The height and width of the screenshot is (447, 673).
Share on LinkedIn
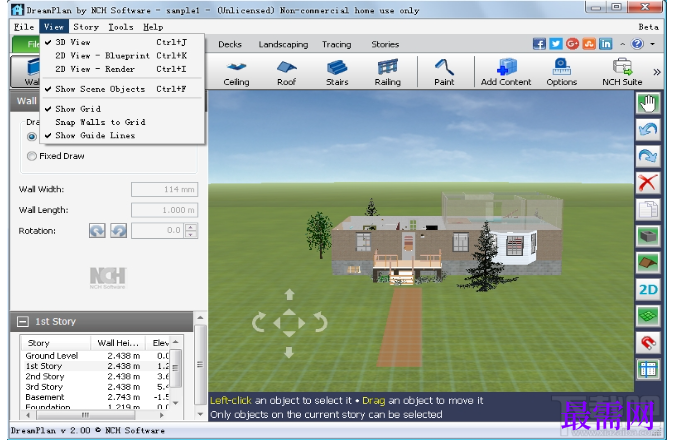[x=606, y=44]
